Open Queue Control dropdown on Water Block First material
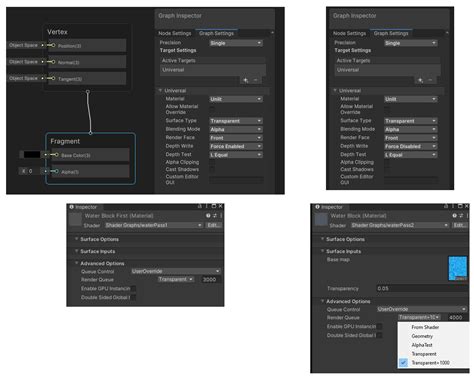The width and height of the screenshot is (474, 379). (x=176, y=271)
